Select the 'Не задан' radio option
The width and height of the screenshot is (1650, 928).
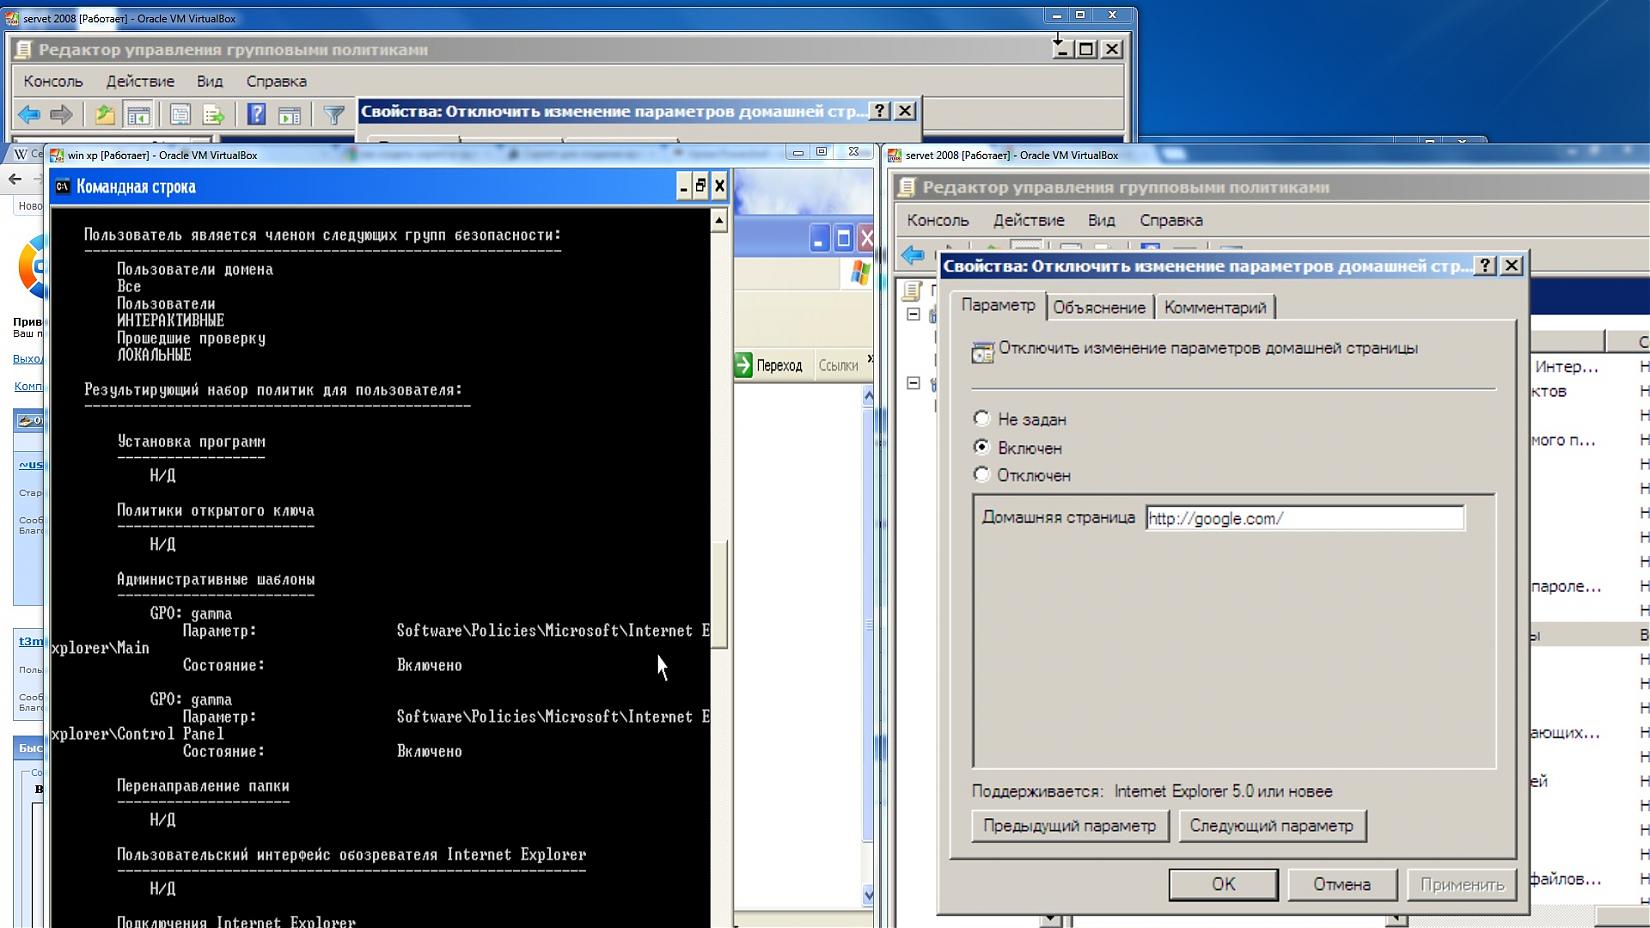(x=982, y=419)
